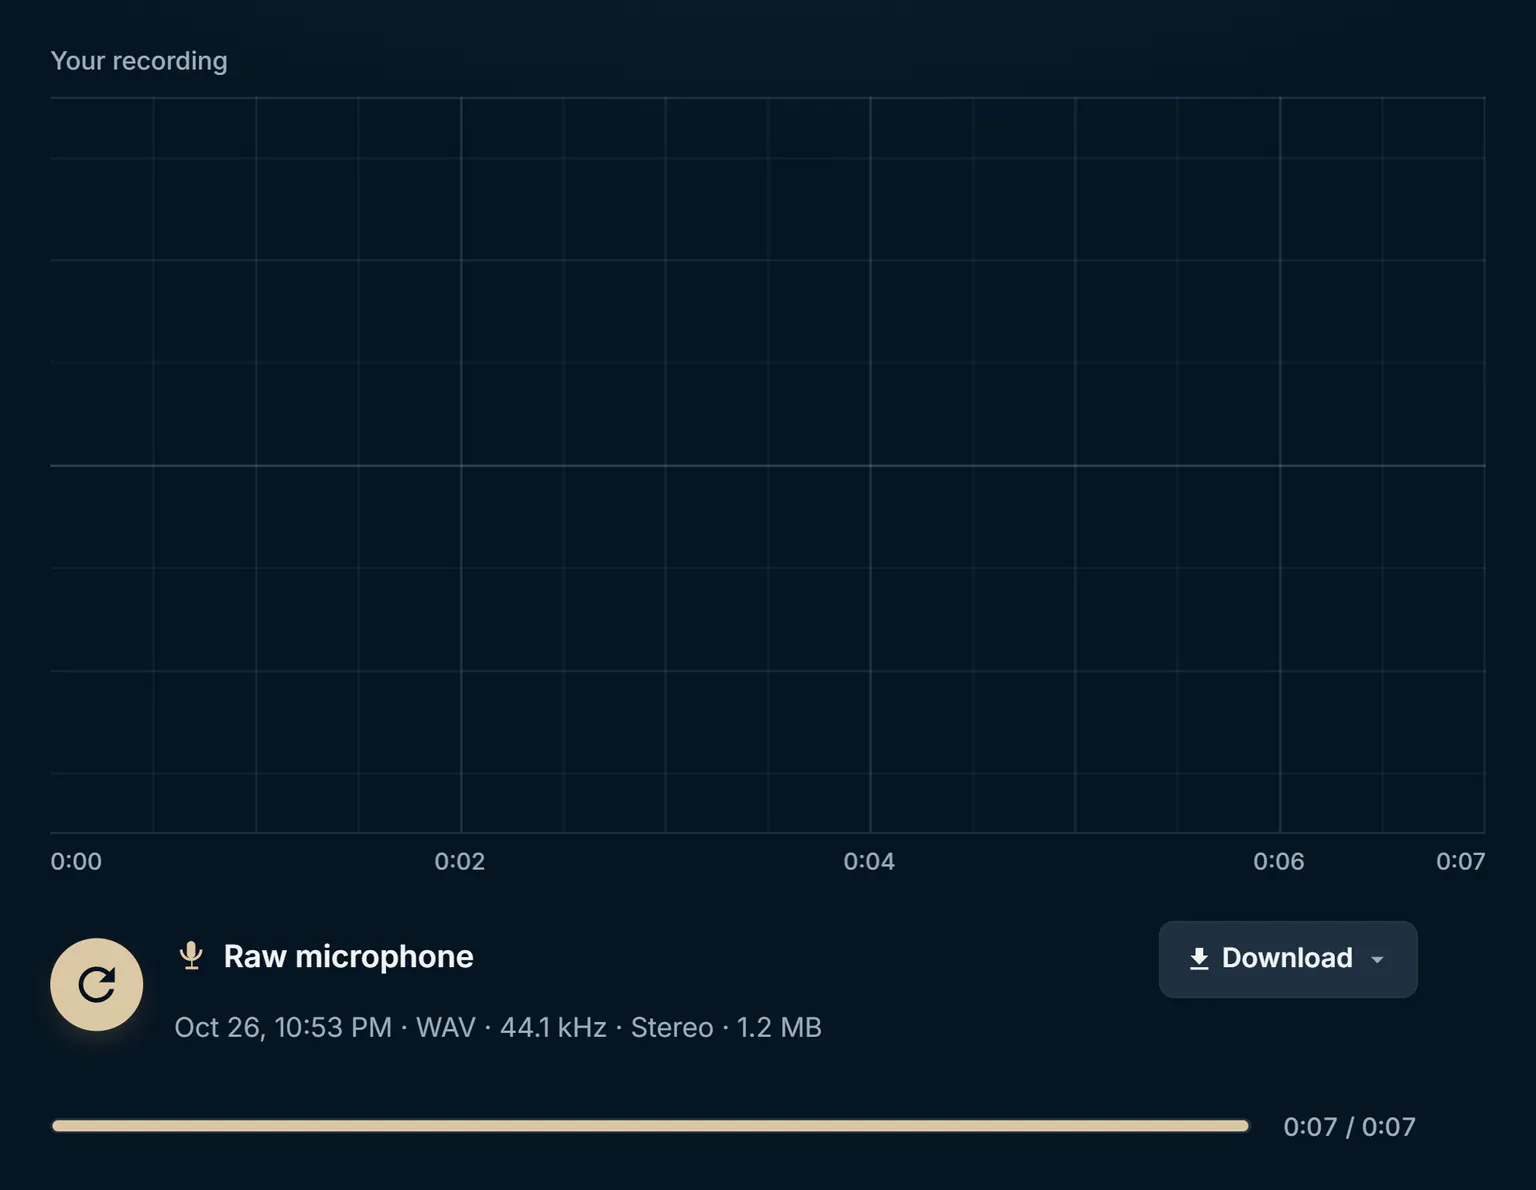Click the 0:04 timeline label

[869, 861]
